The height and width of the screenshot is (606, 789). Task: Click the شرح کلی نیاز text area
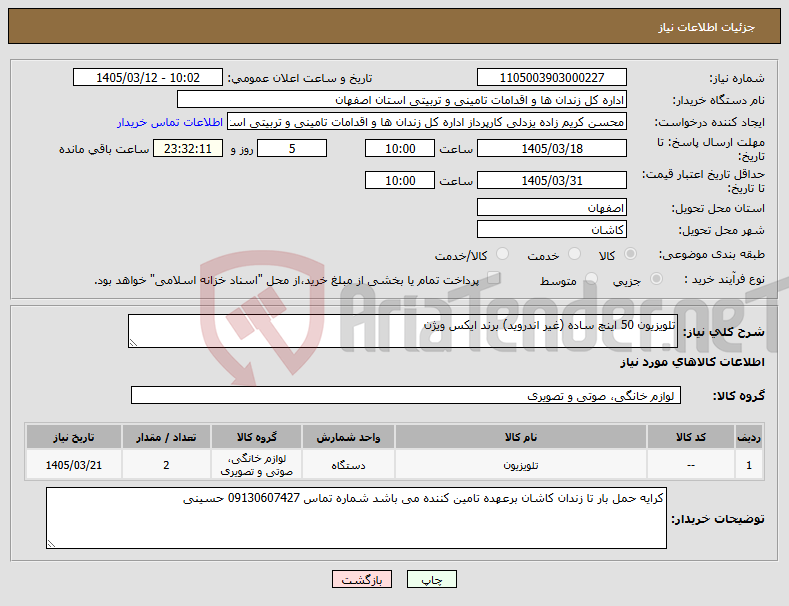point(403,331)
